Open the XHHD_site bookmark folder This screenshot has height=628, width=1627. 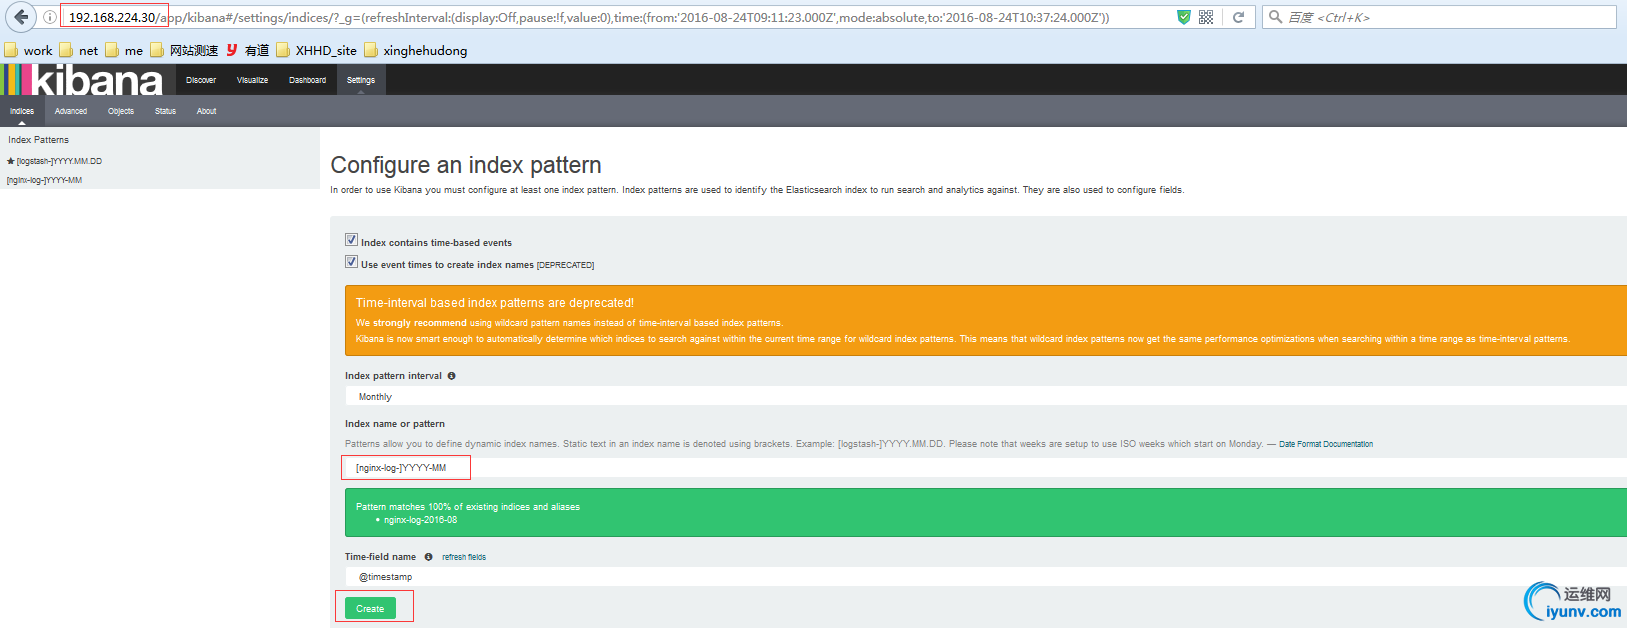[316, 50]
